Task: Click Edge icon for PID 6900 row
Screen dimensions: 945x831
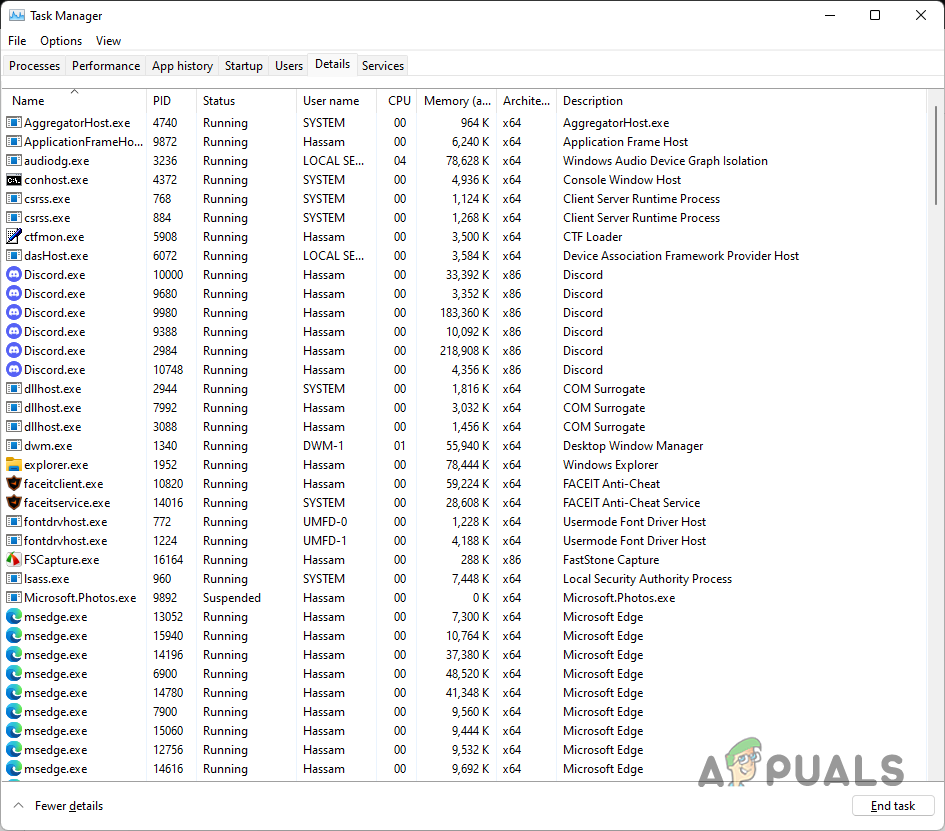Action: click(x=14, y=673)
